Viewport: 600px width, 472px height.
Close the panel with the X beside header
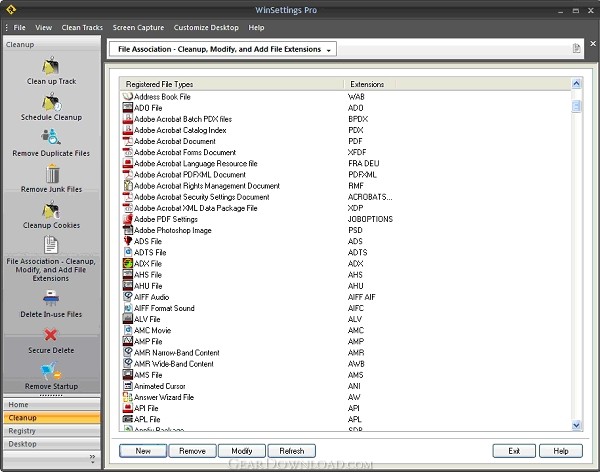[593, 44]
